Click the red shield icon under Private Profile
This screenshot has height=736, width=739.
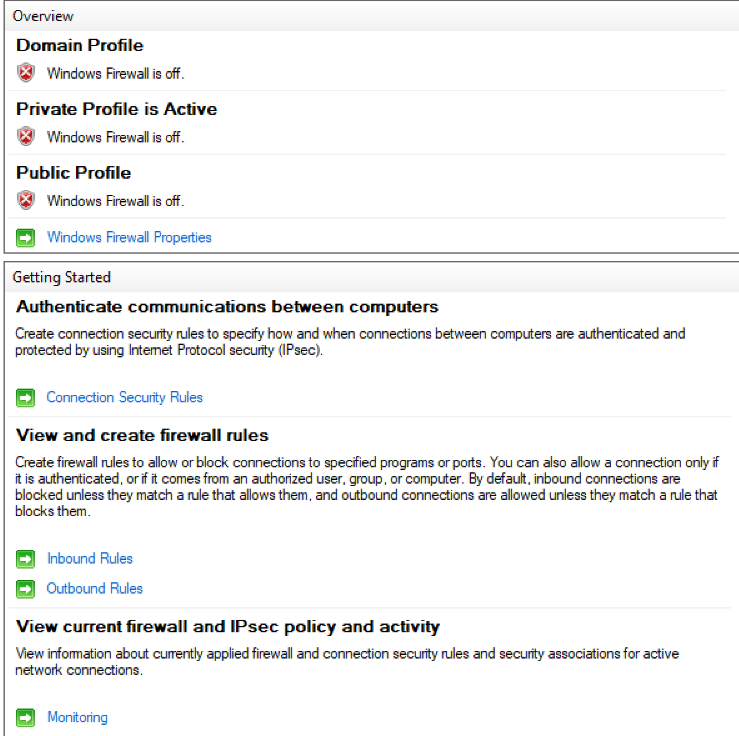[x=26, y=137]
